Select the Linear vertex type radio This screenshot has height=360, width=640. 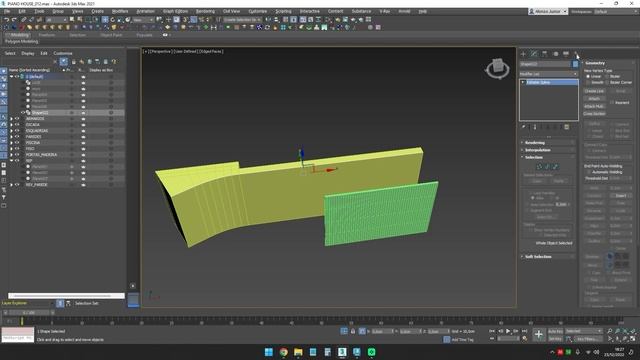(x=588, y=76)
